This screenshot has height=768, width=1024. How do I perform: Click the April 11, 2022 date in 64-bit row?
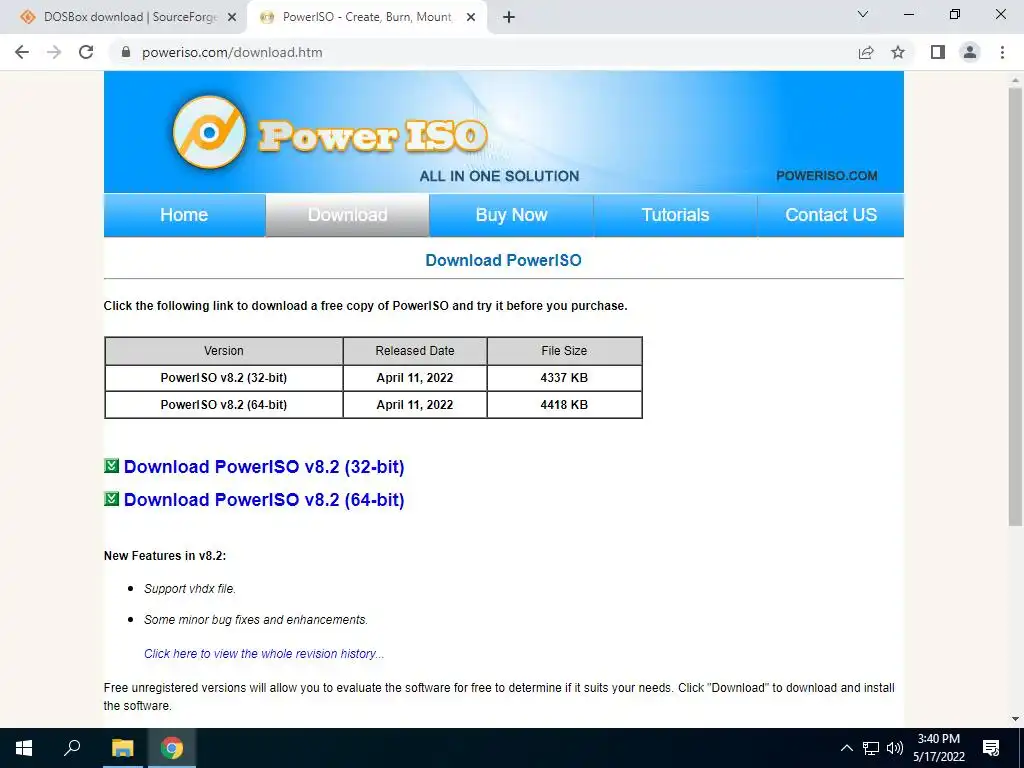click(415, 404)
